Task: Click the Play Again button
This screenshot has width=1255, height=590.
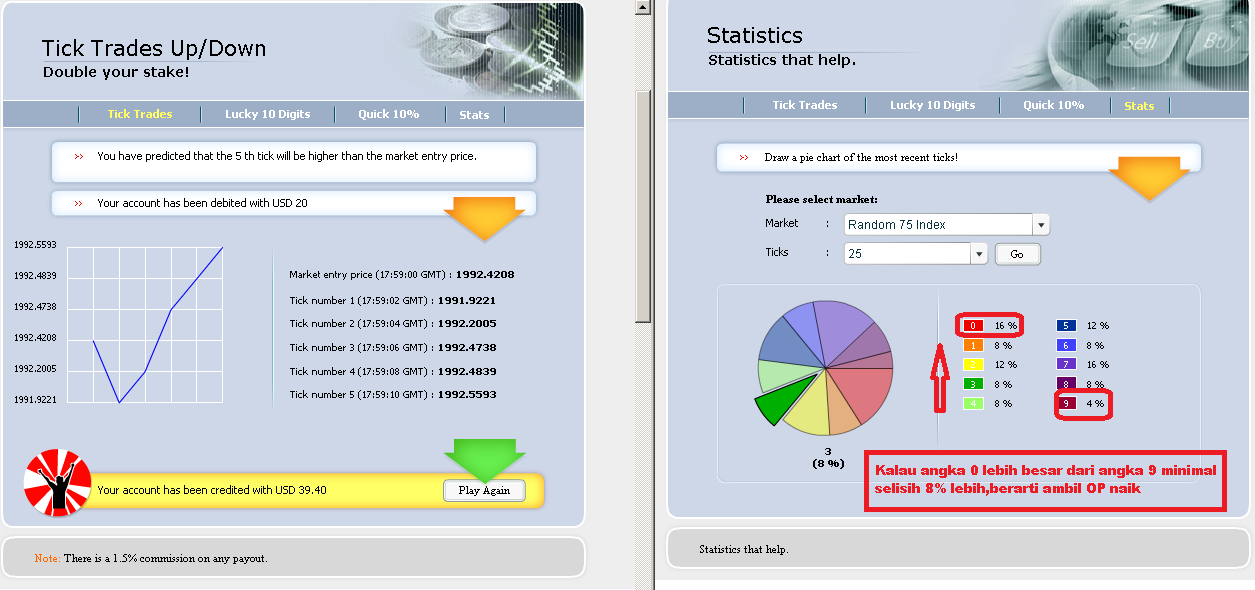Action: coord(484,491)
